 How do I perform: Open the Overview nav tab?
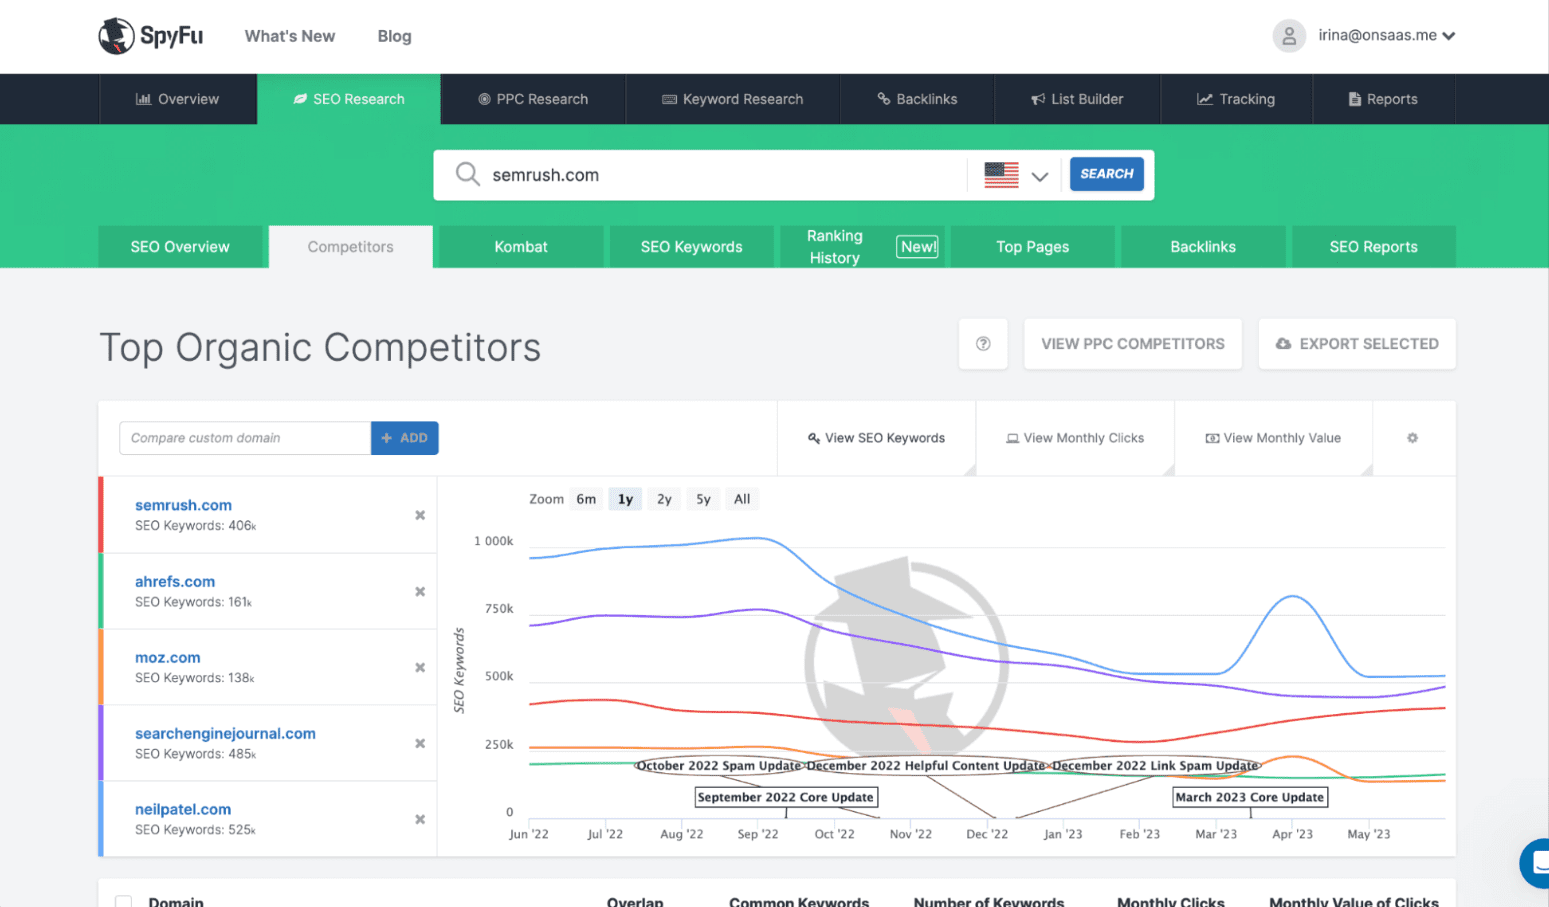[x=178, y=99]
